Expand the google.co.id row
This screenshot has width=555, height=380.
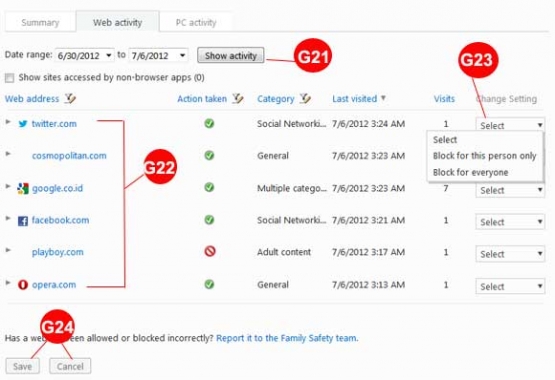tap(8, 186)
